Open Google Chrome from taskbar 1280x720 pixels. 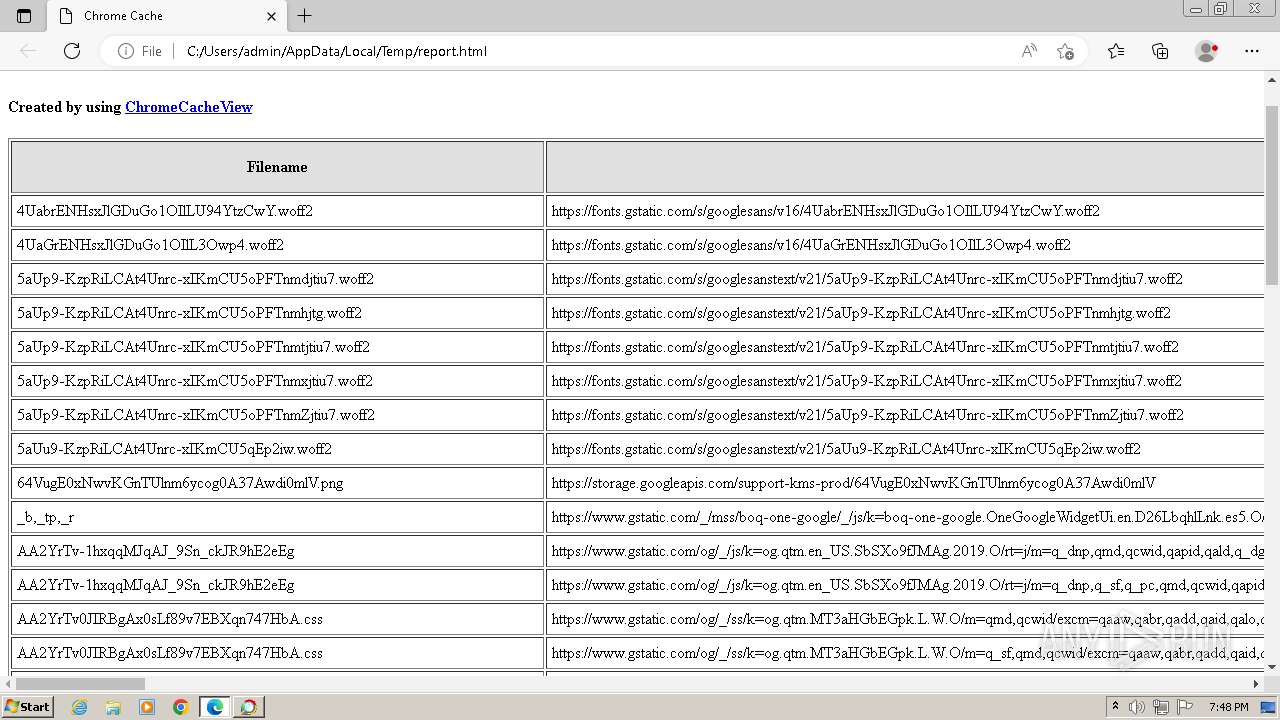click(181, 707)
